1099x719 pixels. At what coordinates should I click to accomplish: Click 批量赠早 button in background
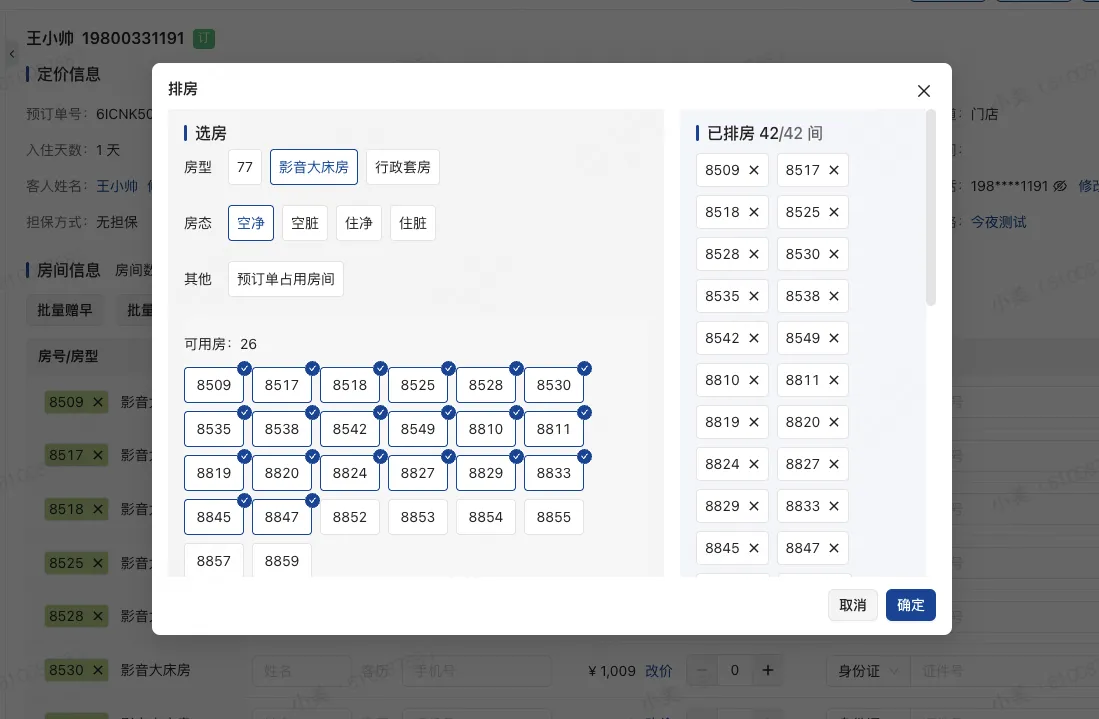(65, 310)
